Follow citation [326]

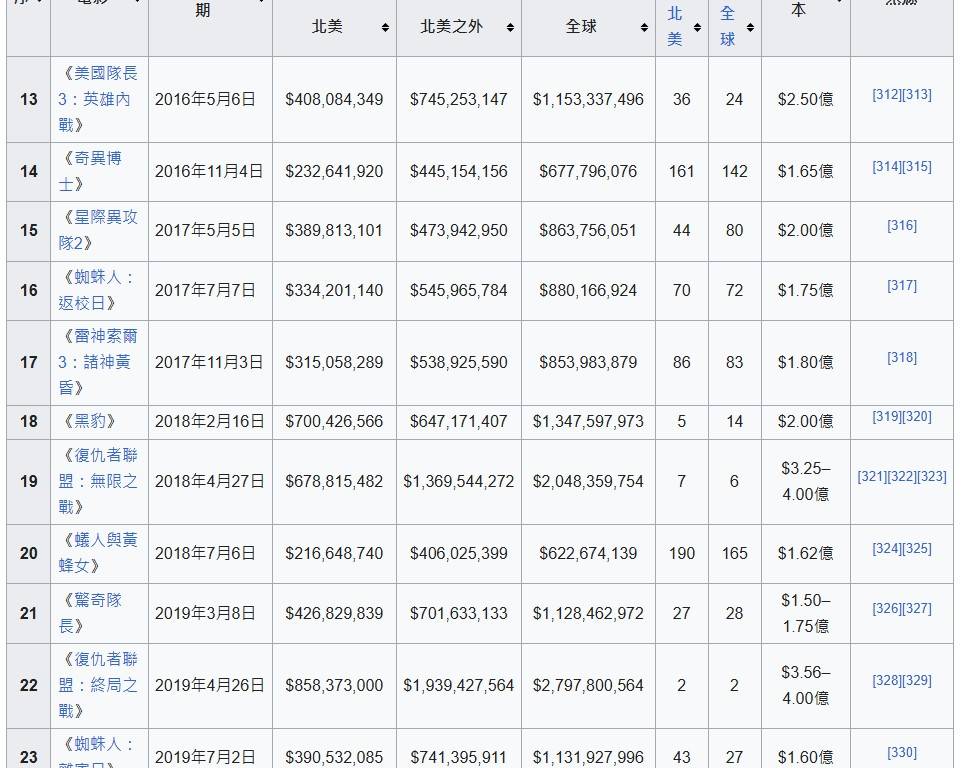pos(887,608)
